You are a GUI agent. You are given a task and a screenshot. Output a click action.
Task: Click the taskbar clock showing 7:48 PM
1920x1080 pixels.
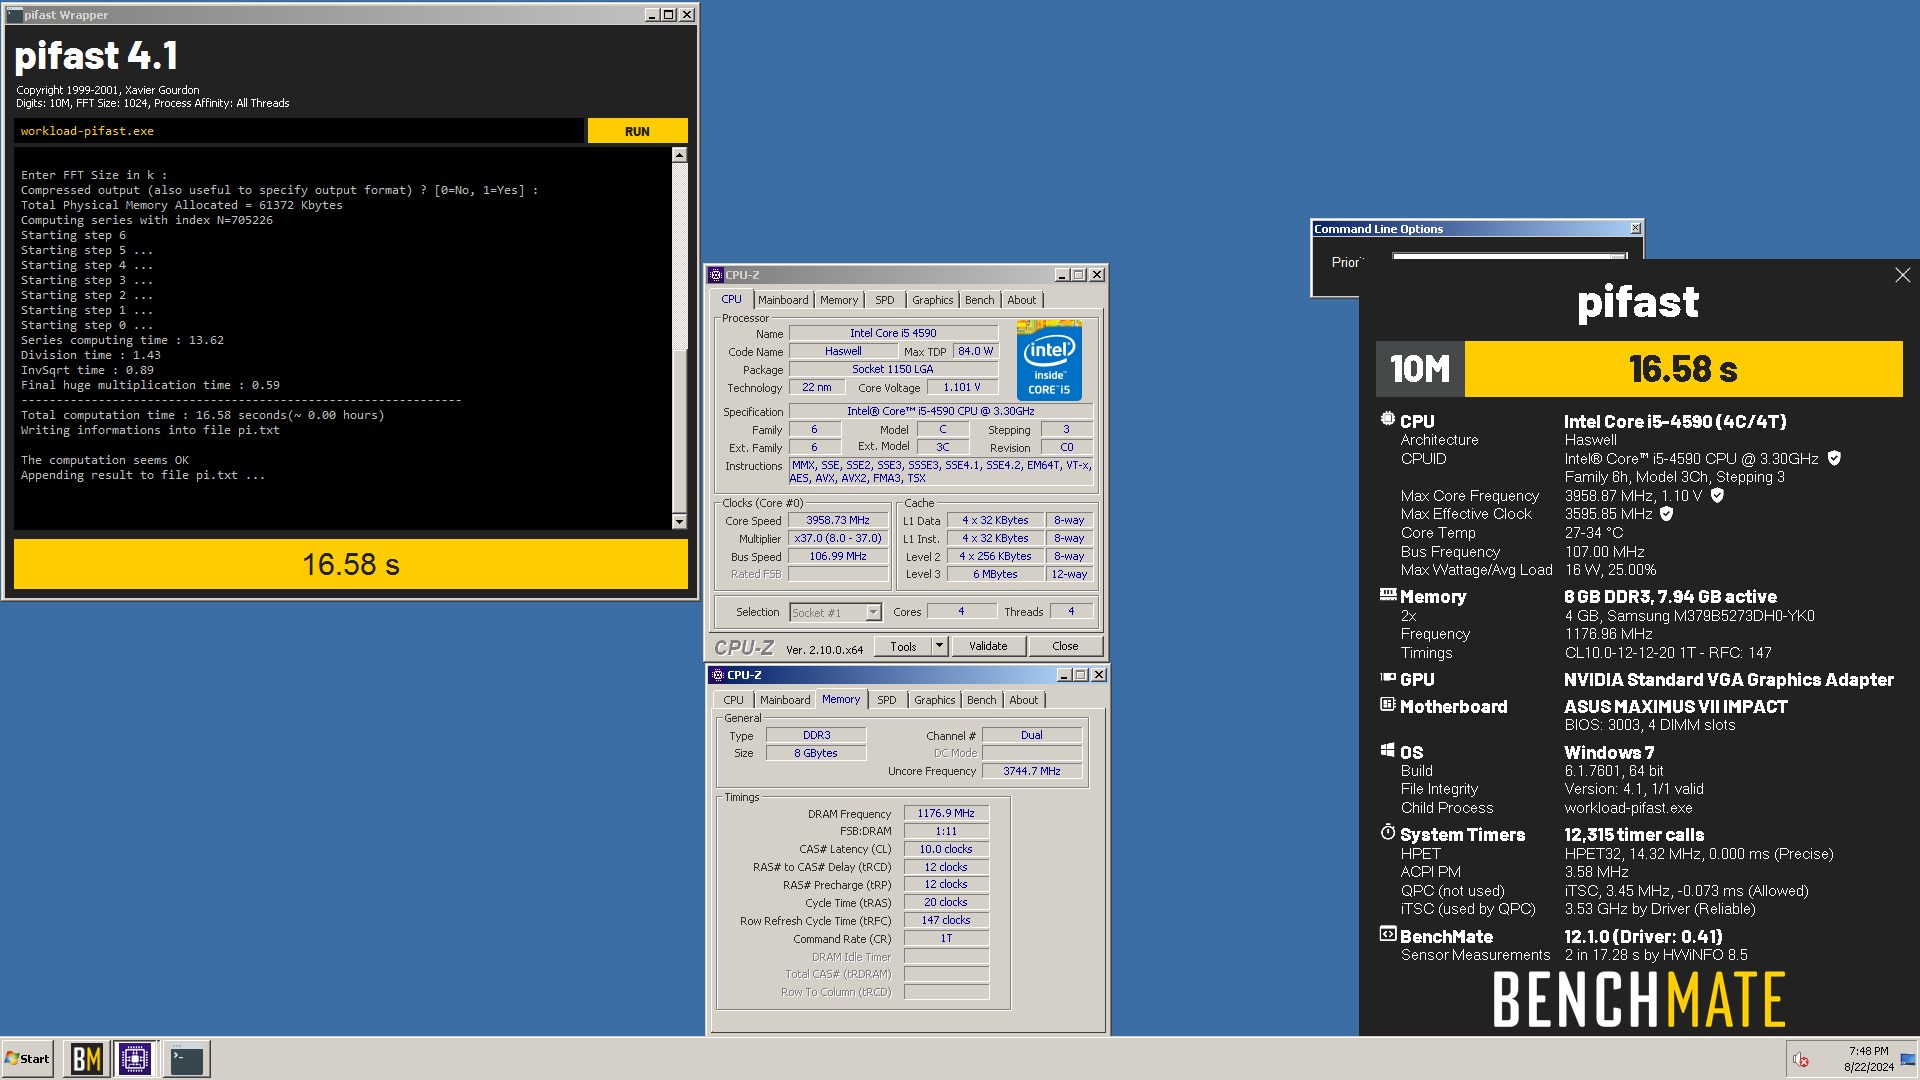point(1868,1059)
